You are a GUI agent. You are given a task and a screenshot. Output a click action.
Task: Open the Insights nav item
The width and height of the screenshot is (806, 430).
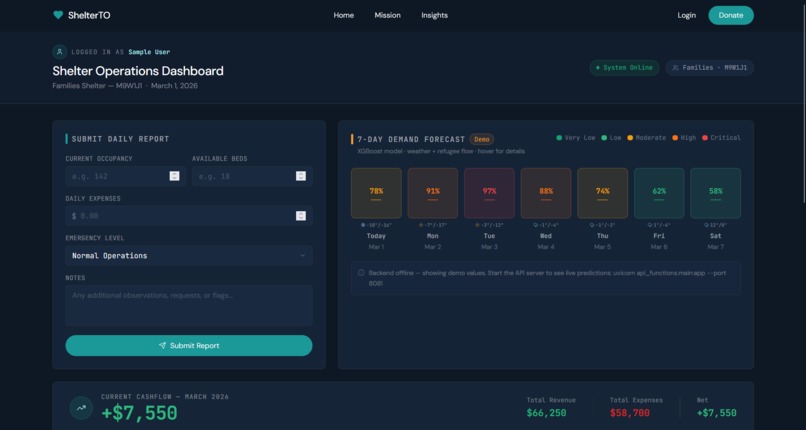[434, 15]
